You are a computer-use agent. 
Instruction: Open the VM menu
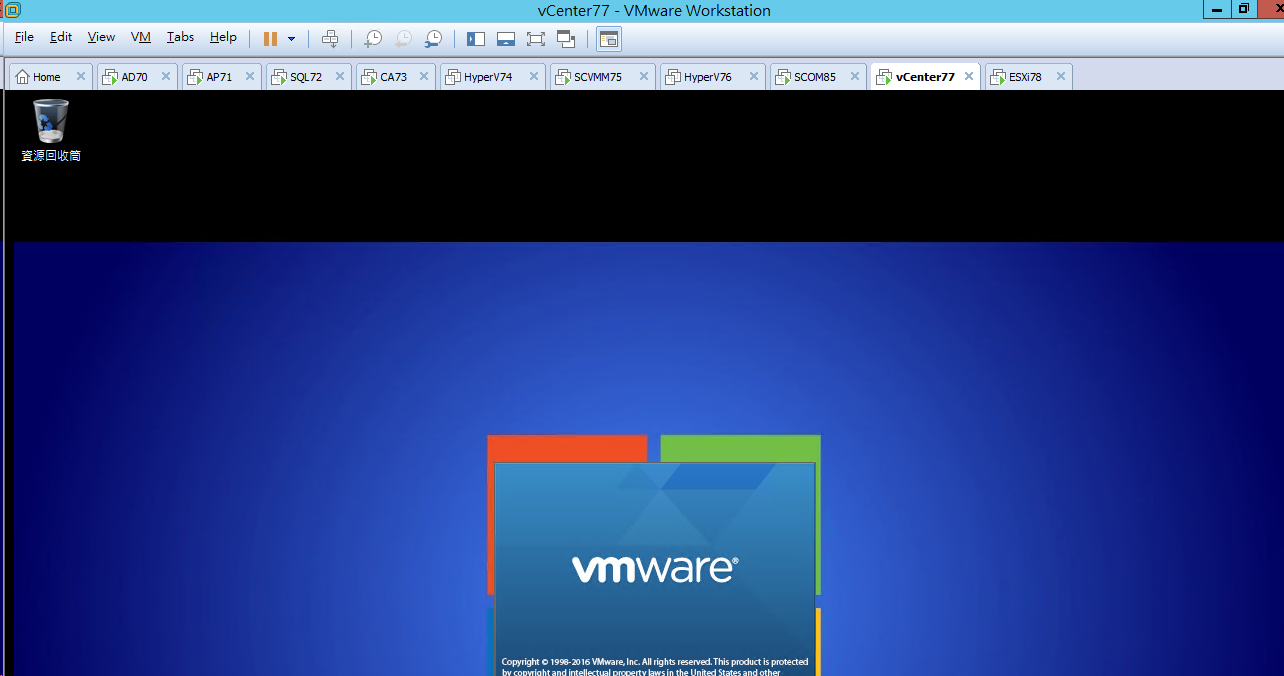click(141, 37)
